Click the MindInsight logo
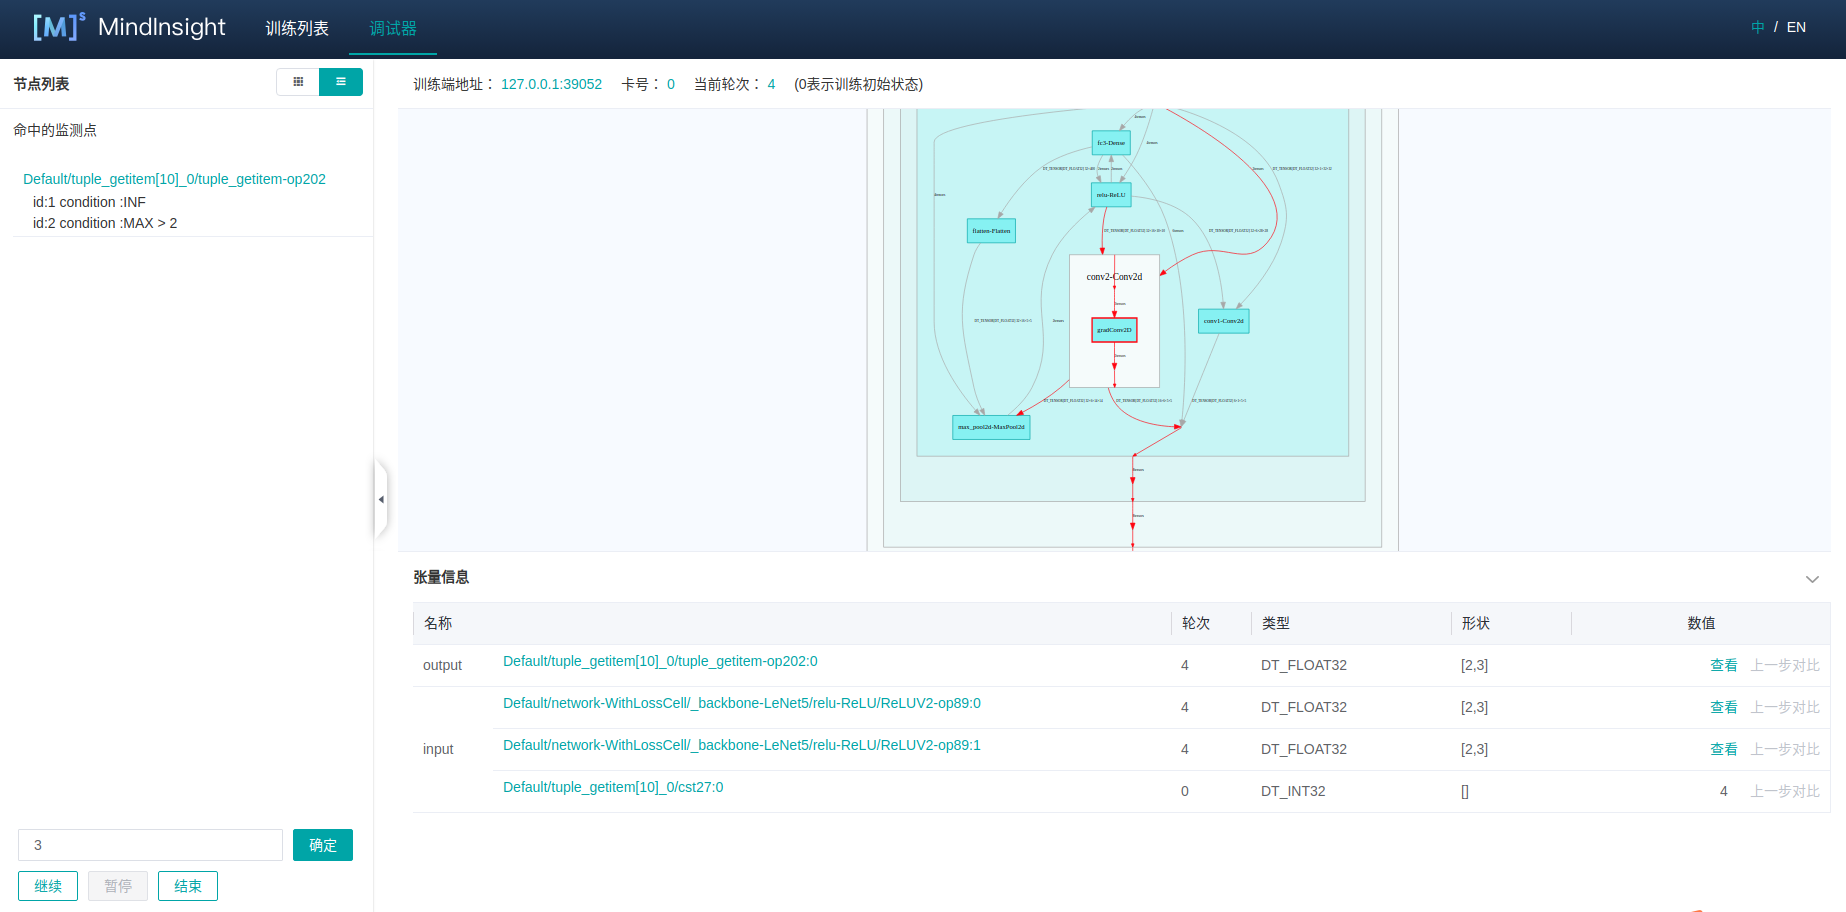Image resolution: width=1846 pixels, height=912 pixels. tap(130, 27)
